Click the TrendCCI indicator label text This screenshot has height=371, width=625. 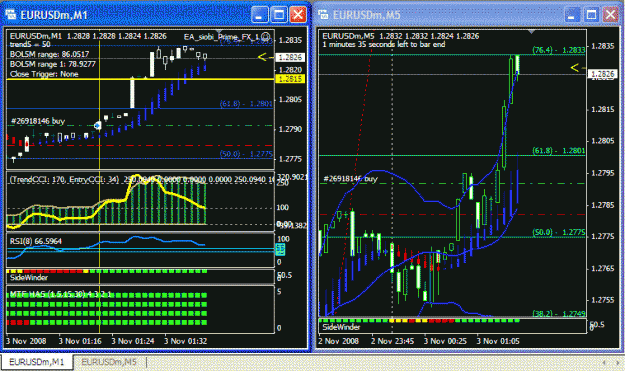click(x=64, y=180)
